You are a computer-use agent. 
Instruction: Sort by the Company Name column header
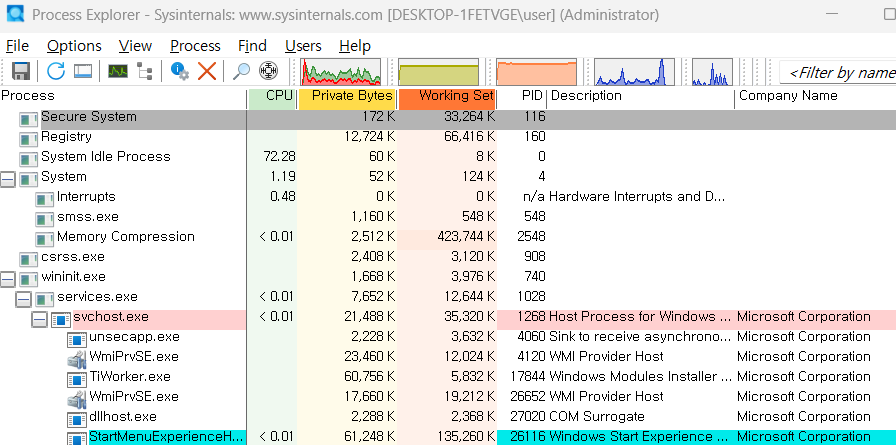(x=815, y=96)
